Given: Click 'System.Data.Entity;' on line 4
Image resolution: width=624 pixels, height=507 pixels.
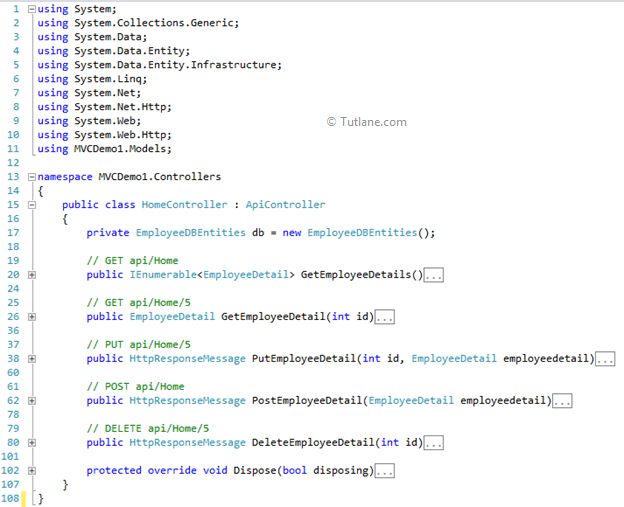Looking at the screenshot, I should 132,51.
